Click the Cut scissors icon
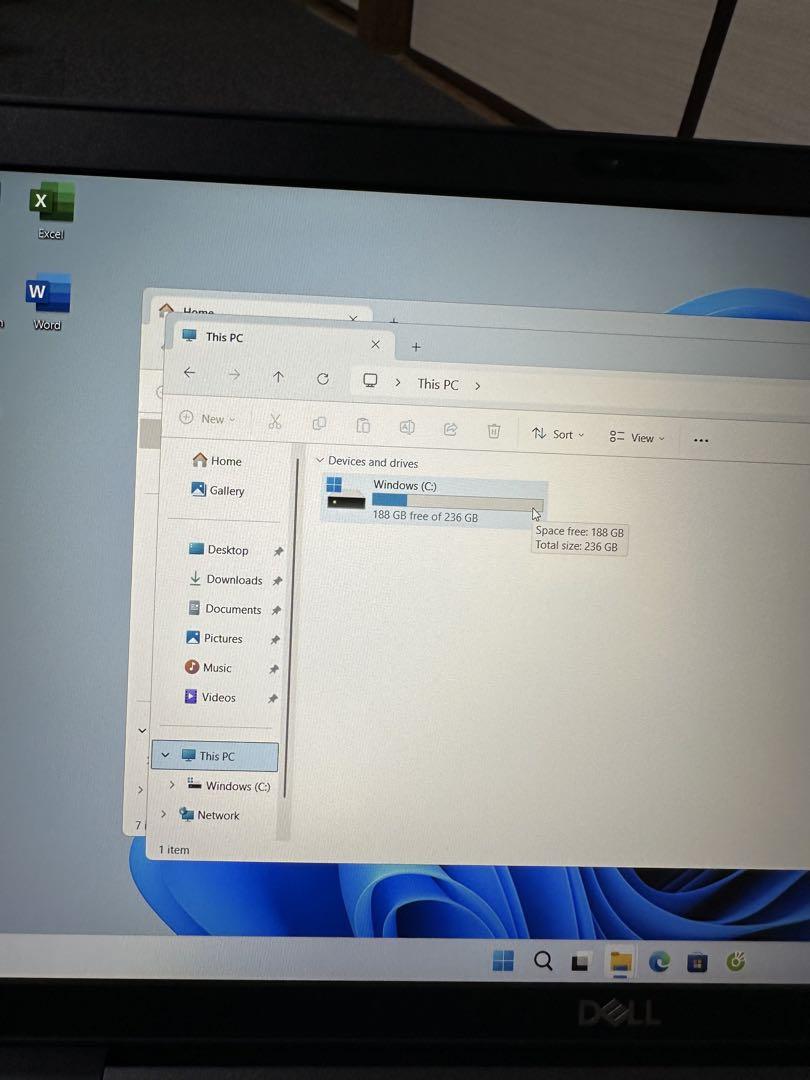810x1080 pixels. [275, 421]
